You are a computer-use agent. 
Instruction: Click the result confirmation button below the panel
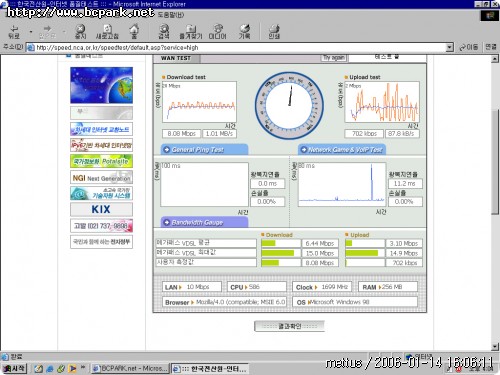pyautogui.click(x=289, y=326)
